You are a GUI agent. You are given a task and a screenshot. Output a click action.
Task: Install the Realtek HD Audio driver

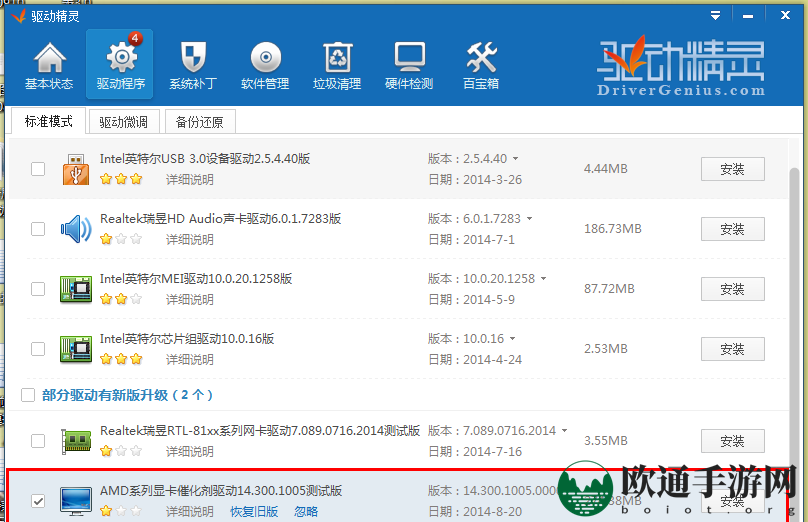pyautogui.click(x=732, y=229)
